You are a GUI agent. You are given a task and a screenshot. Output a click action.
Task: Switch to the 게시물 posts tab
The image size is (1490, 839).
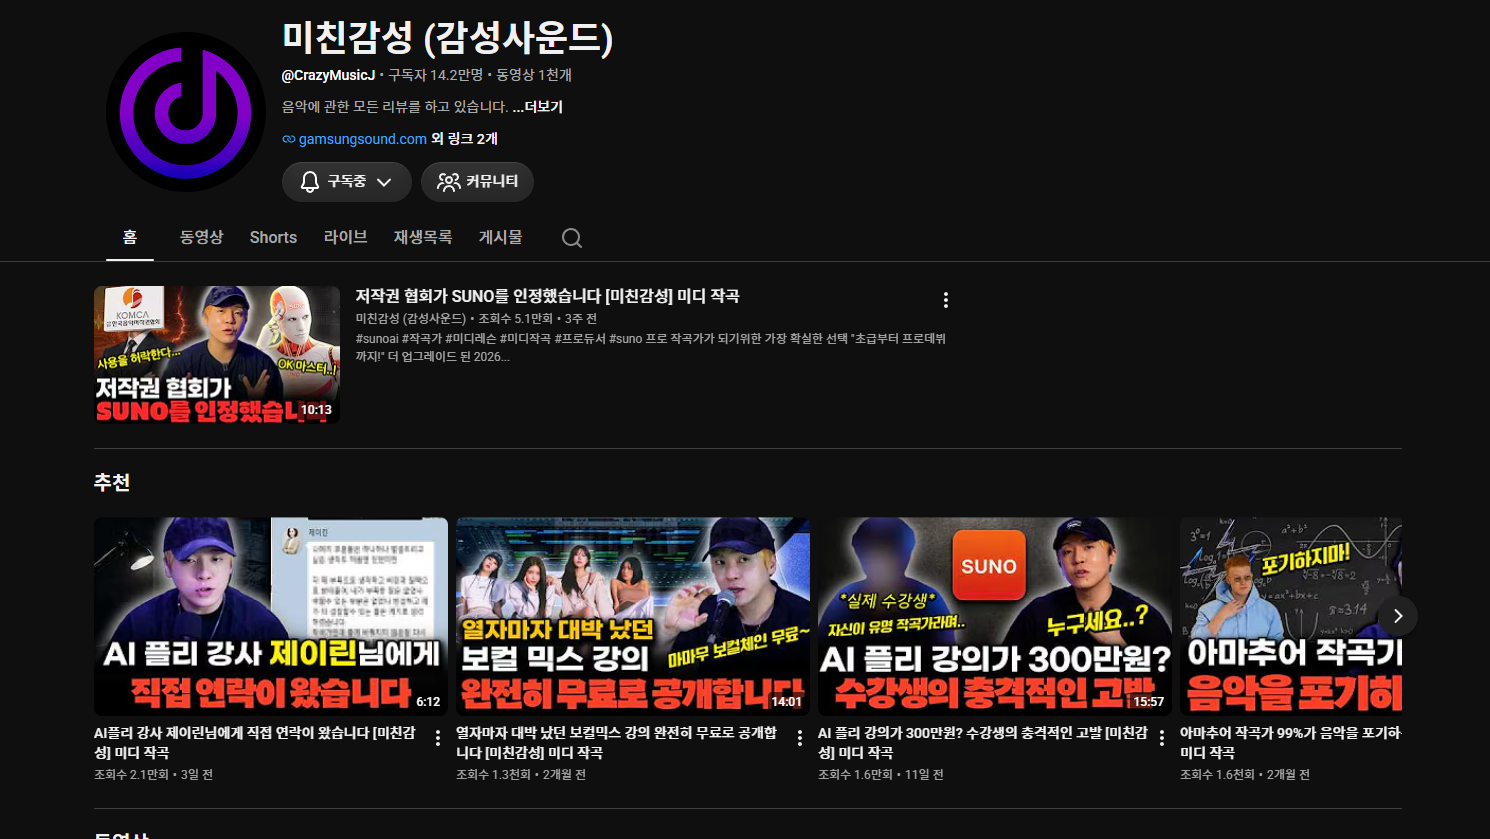click(x=500, y=237)
